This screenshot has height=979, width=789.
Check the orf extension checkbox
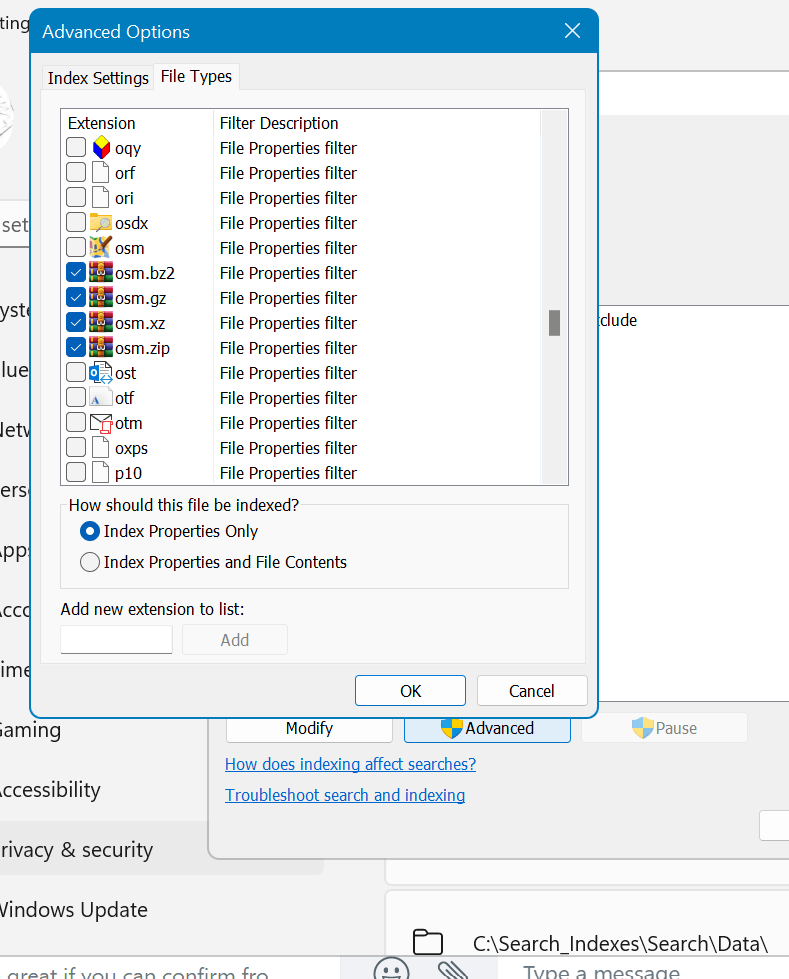(x=76, y=172)
